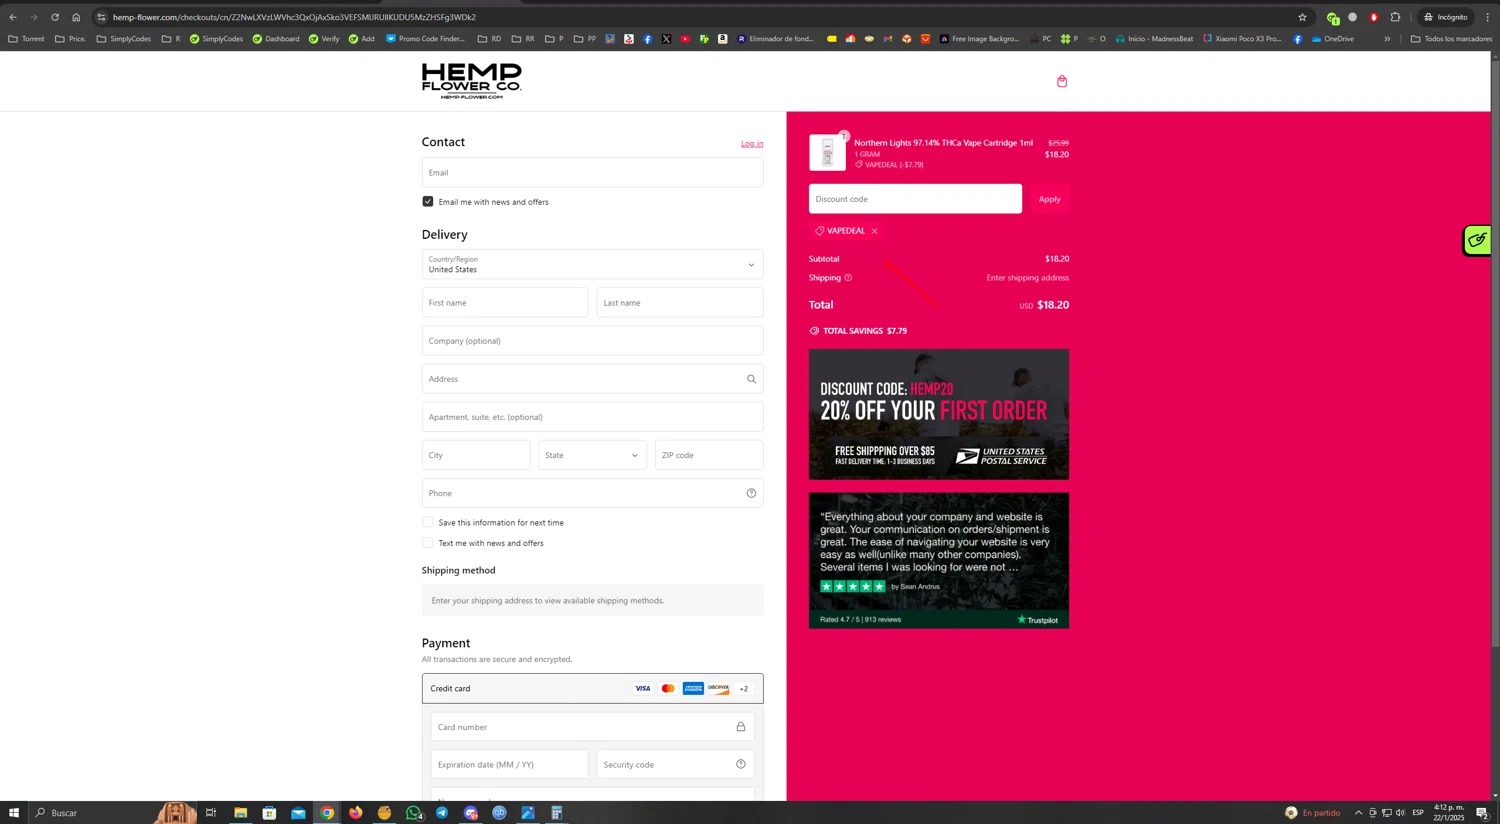The height and width of the screenshot is (824, 1500).
Task: Click the phone field help icon
Action: point(751,493)
